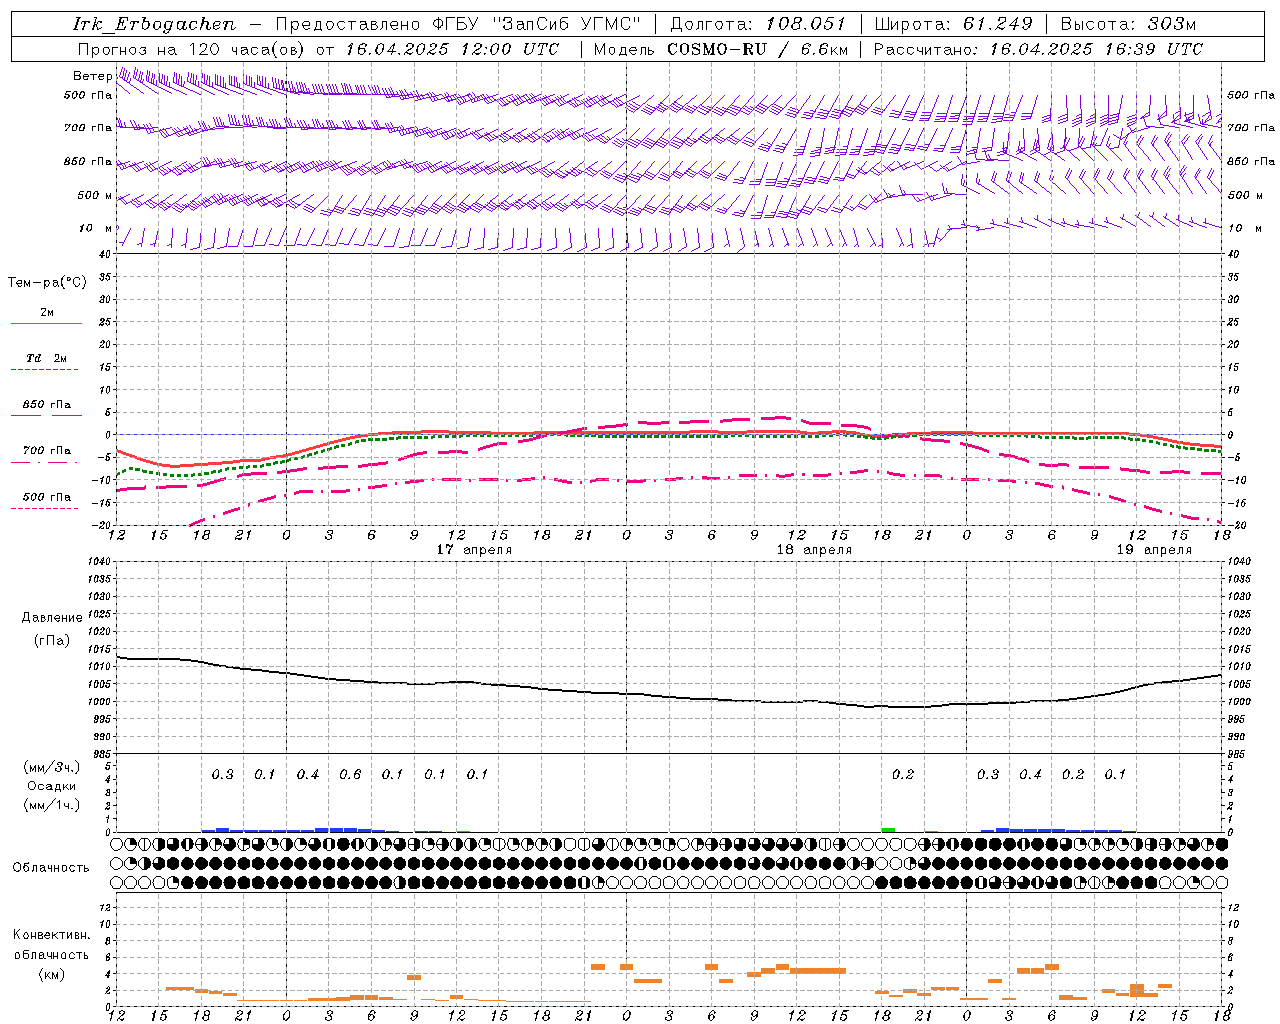Image resolution: width=1280 pixels, height=1024 pixels.
Task: Click the 850 гПа temperature legend line sample
Action: coord(46,415)
